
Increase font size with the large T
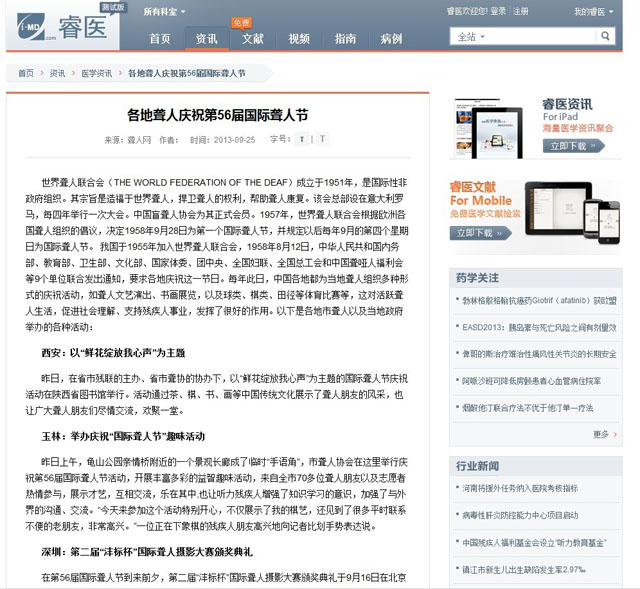point(322,139)
